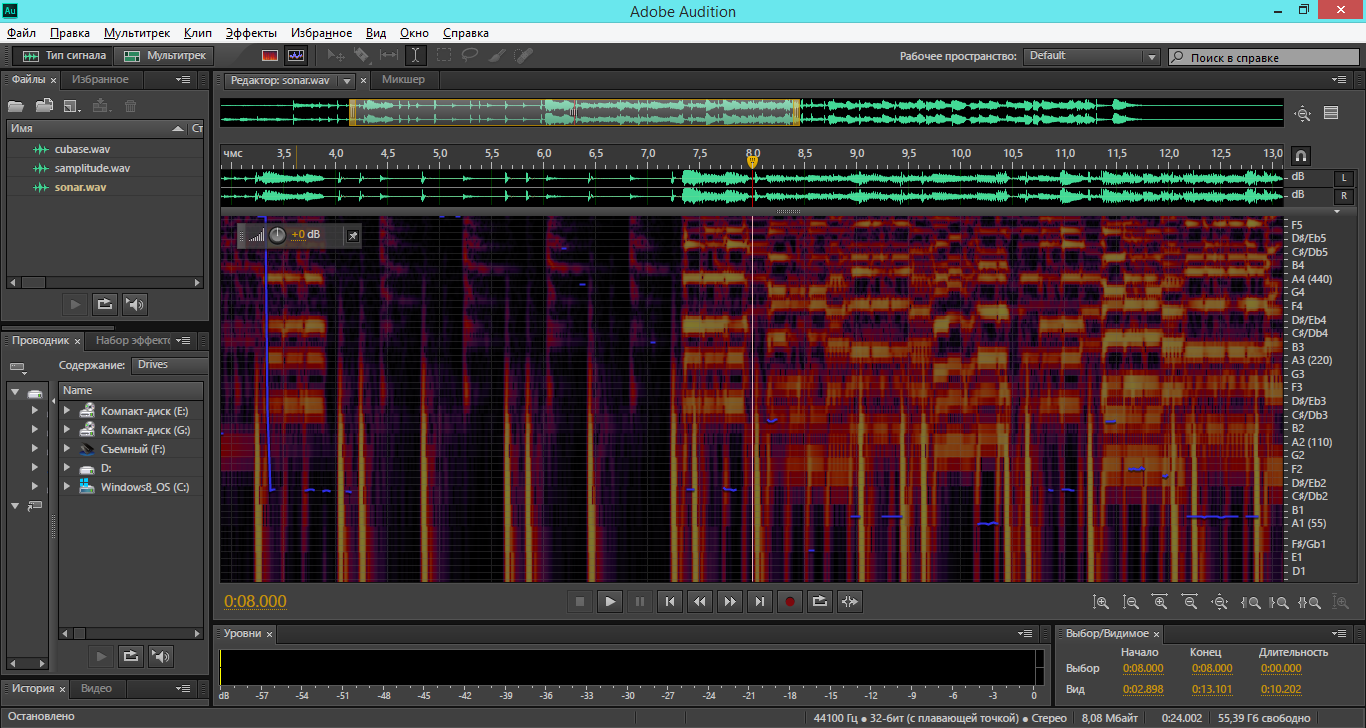The image size is (1366, 728).
Task: Click the playhead marker at 8.0 seconds
Action: coord(753,160)
